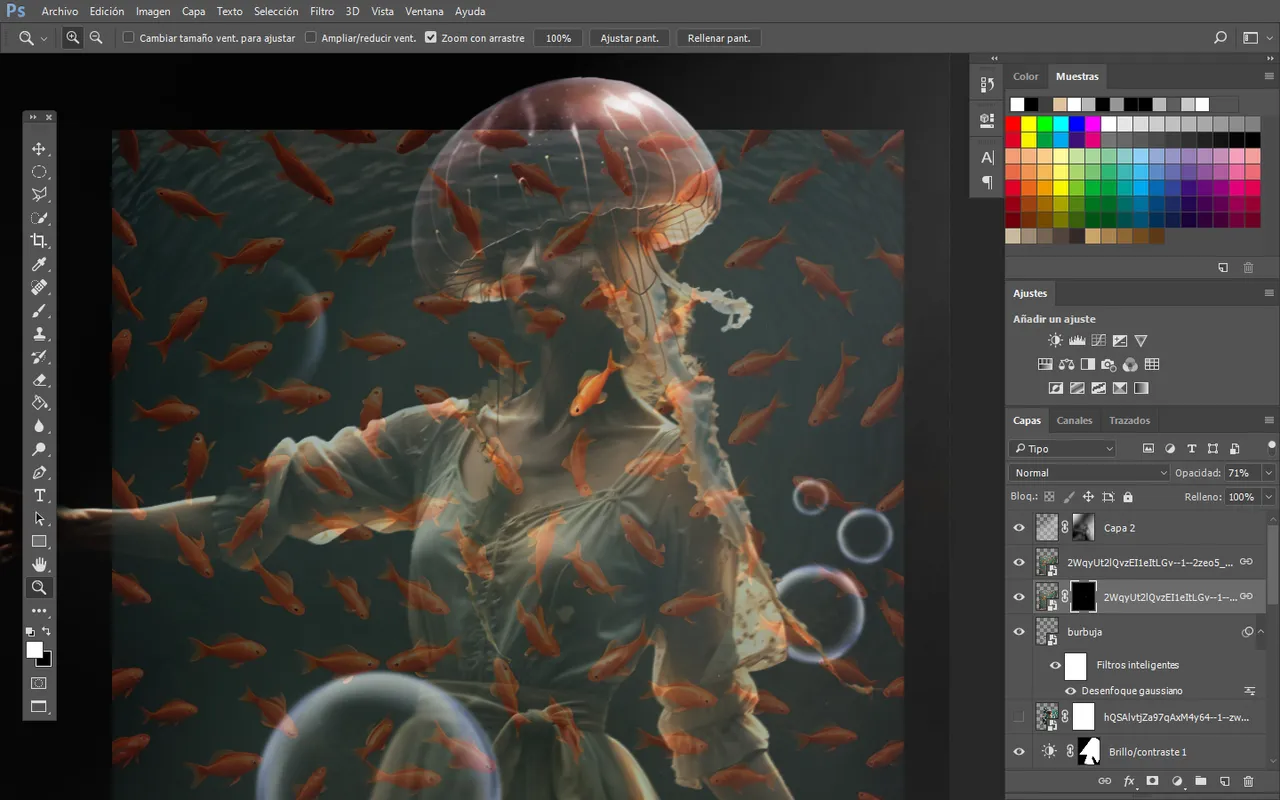Screen dimensions: 1280x800
Task: Select the Polygonal Lasso tool
Action: (x=39, y=195)
